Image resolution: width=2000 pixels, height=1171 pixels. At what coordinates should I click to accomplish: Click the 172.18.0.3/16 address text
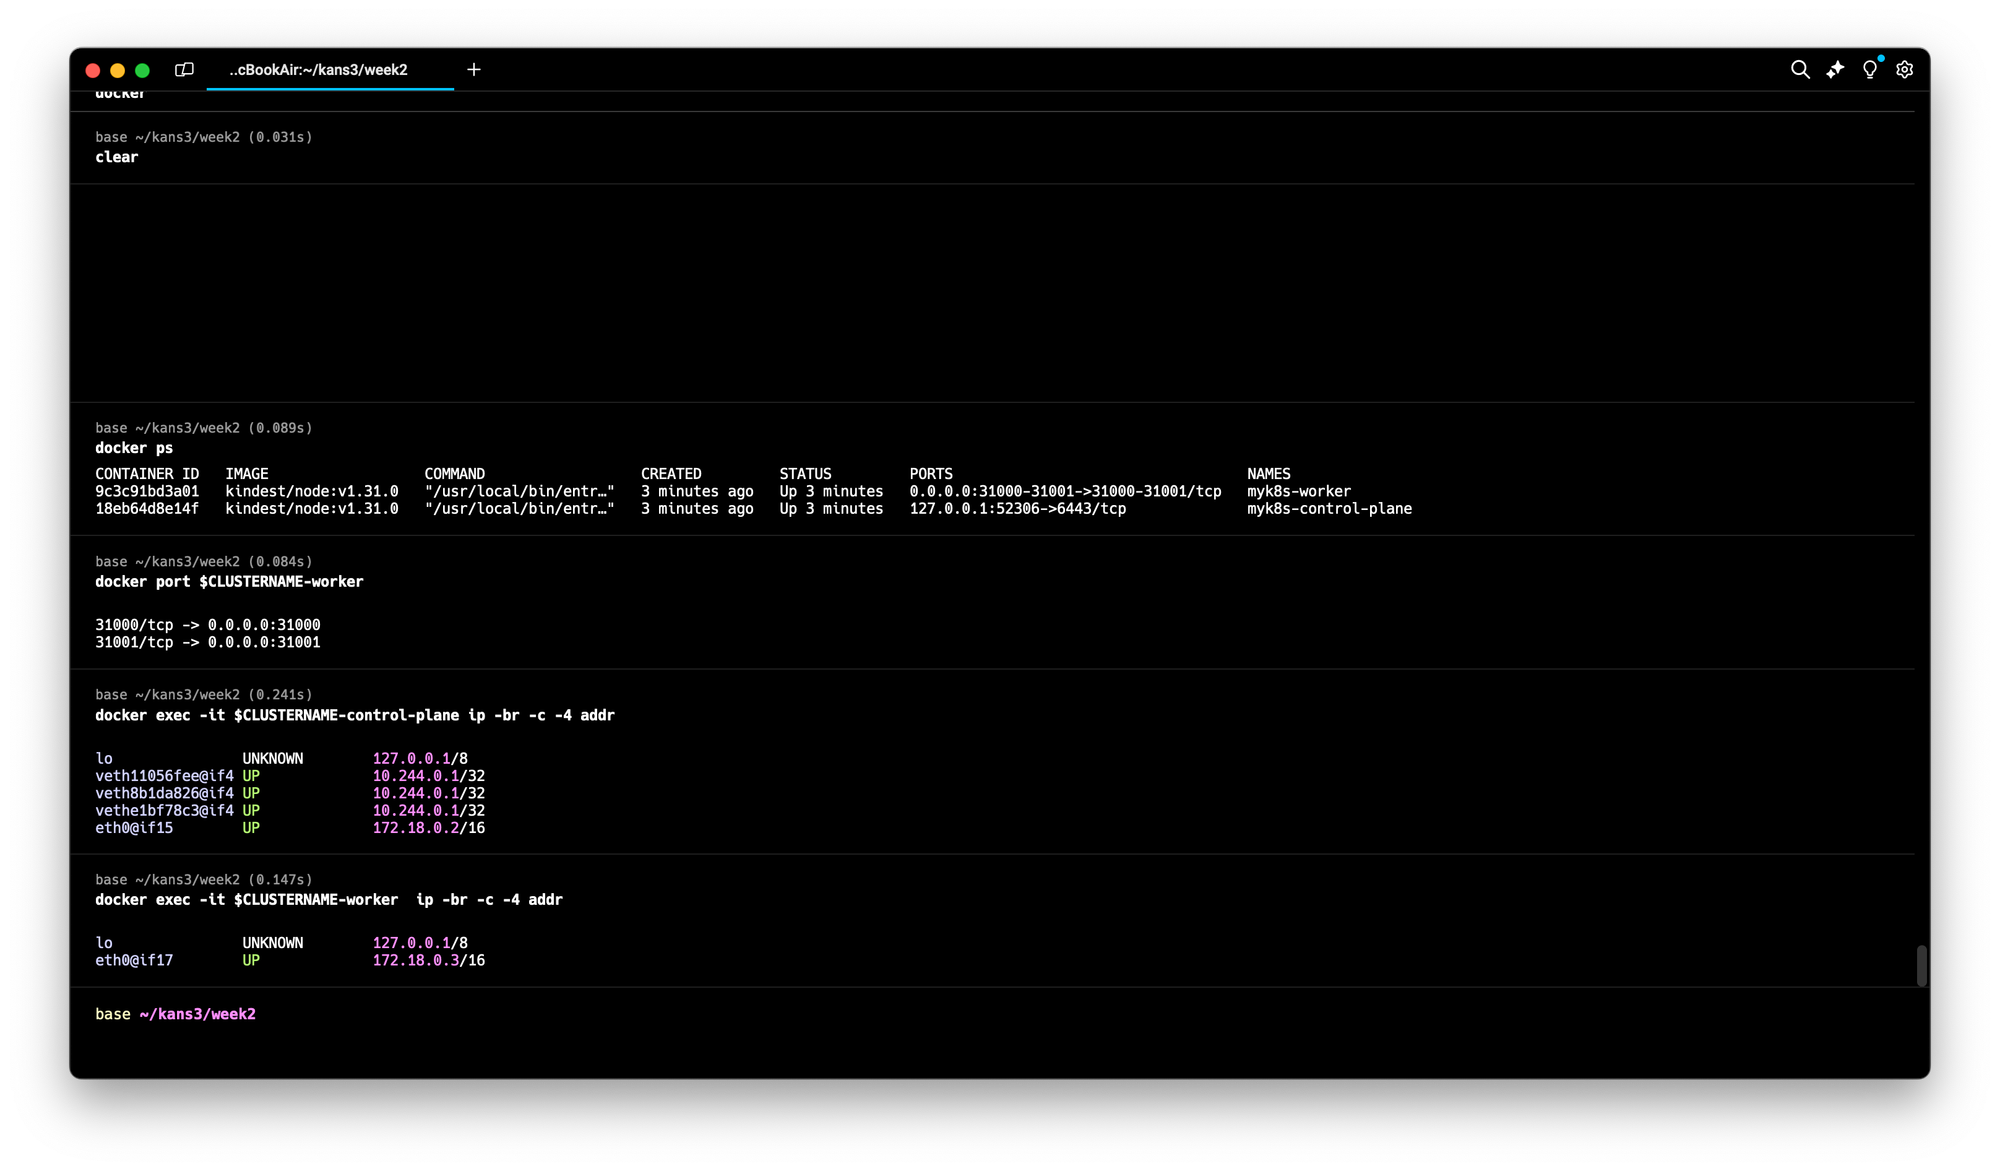428,961
